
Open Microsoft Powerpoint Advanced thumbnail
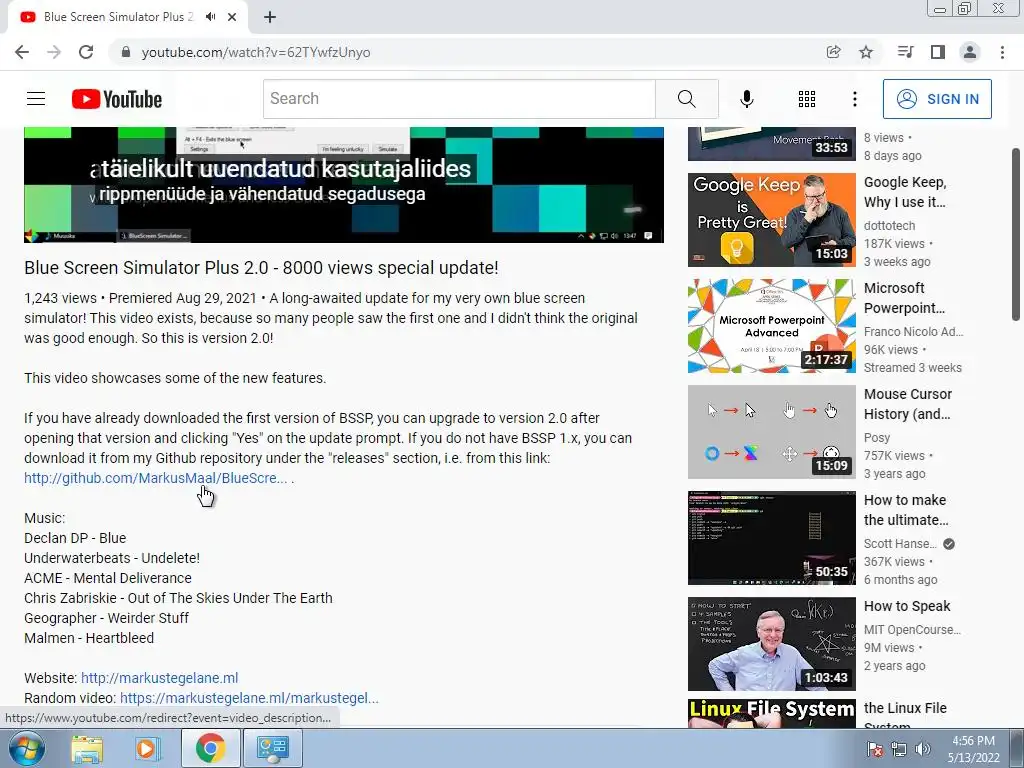pyautogui.click(x=771, y=326)
